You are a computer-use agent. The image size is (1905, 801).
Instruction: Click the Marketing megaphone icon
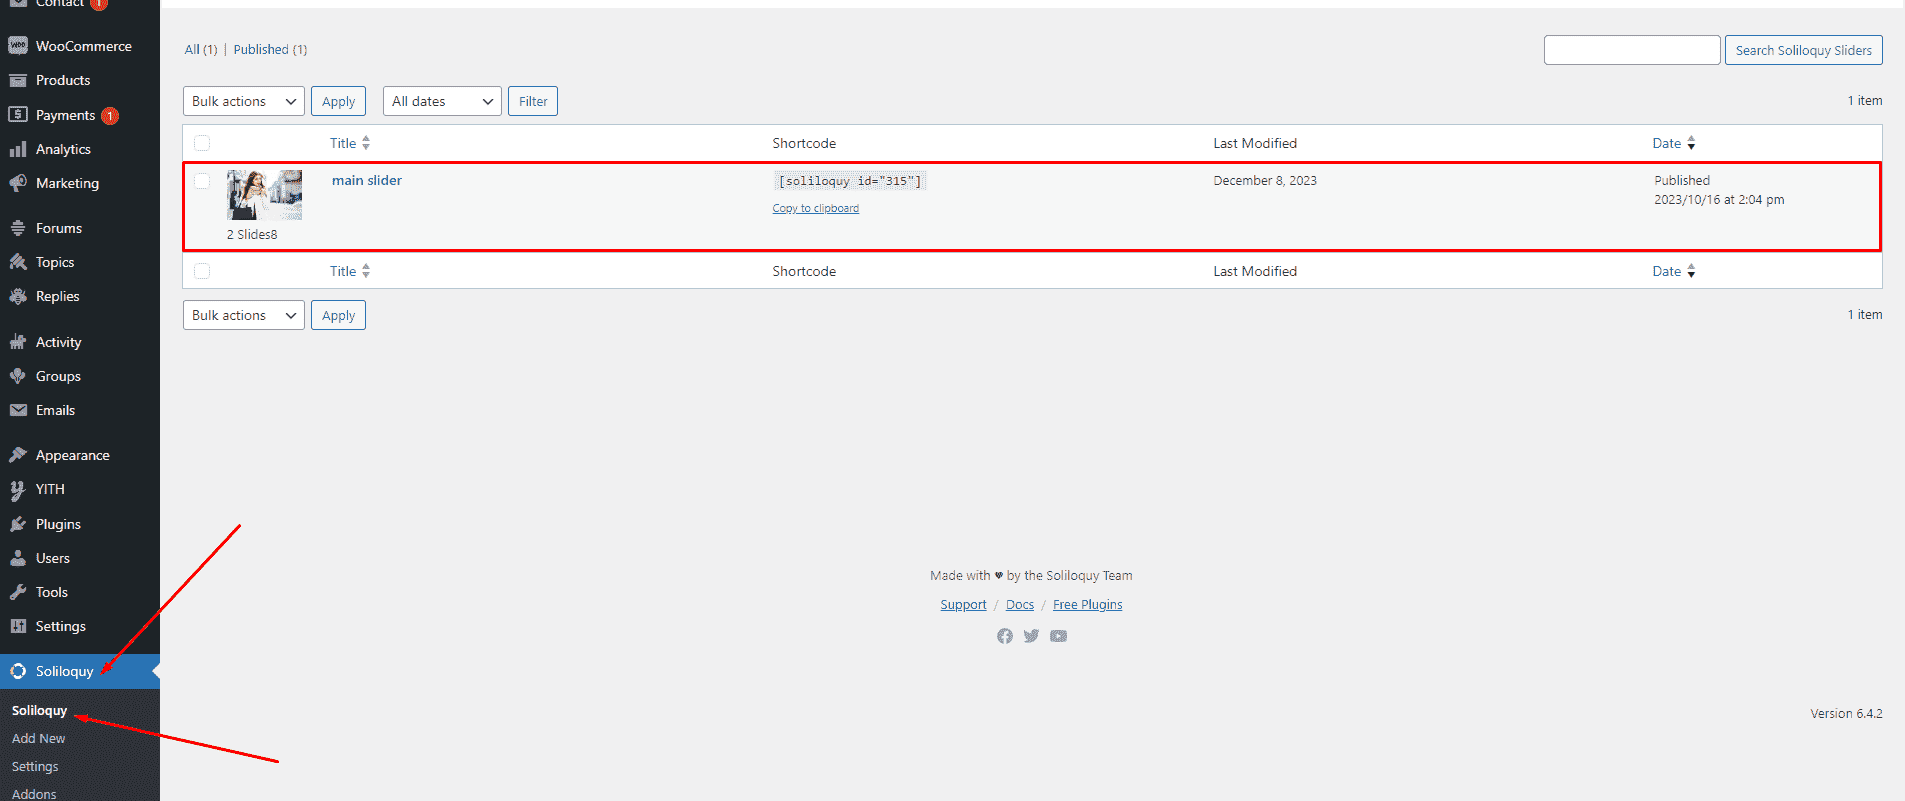pyautogui.click(x=18, y=183)
